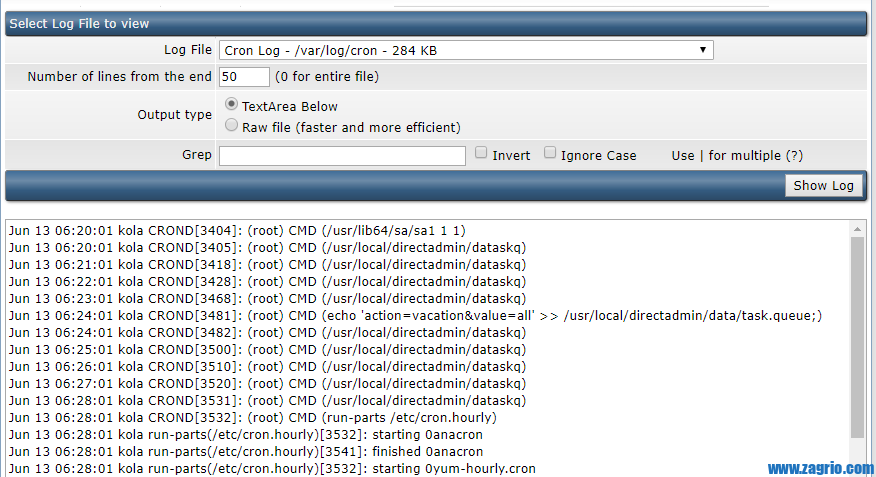Click the arrow on the Cron Log combo box
The image size is (876, 477).
click(x=703, y=50)
